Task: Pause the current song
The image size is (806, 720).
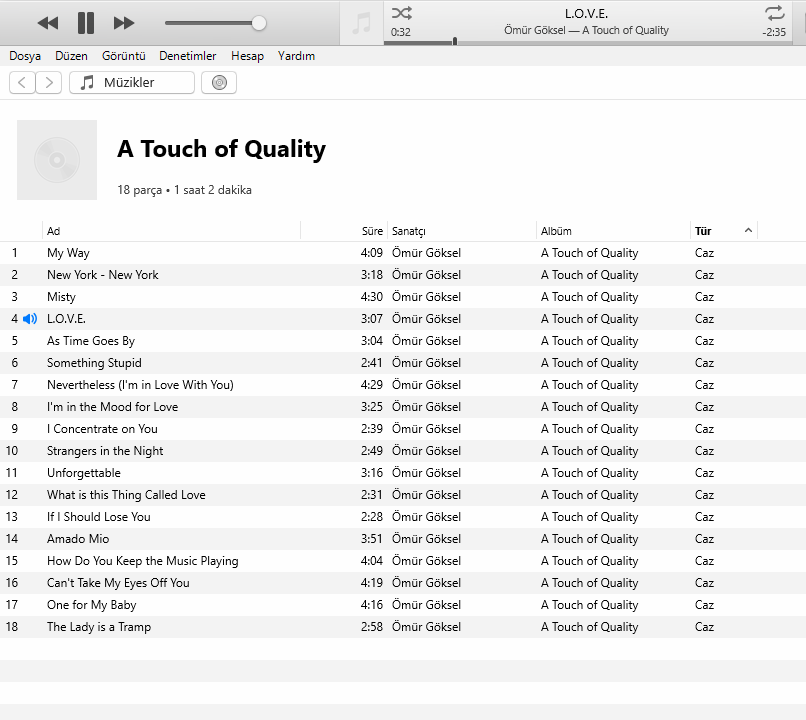Action: 86,23
